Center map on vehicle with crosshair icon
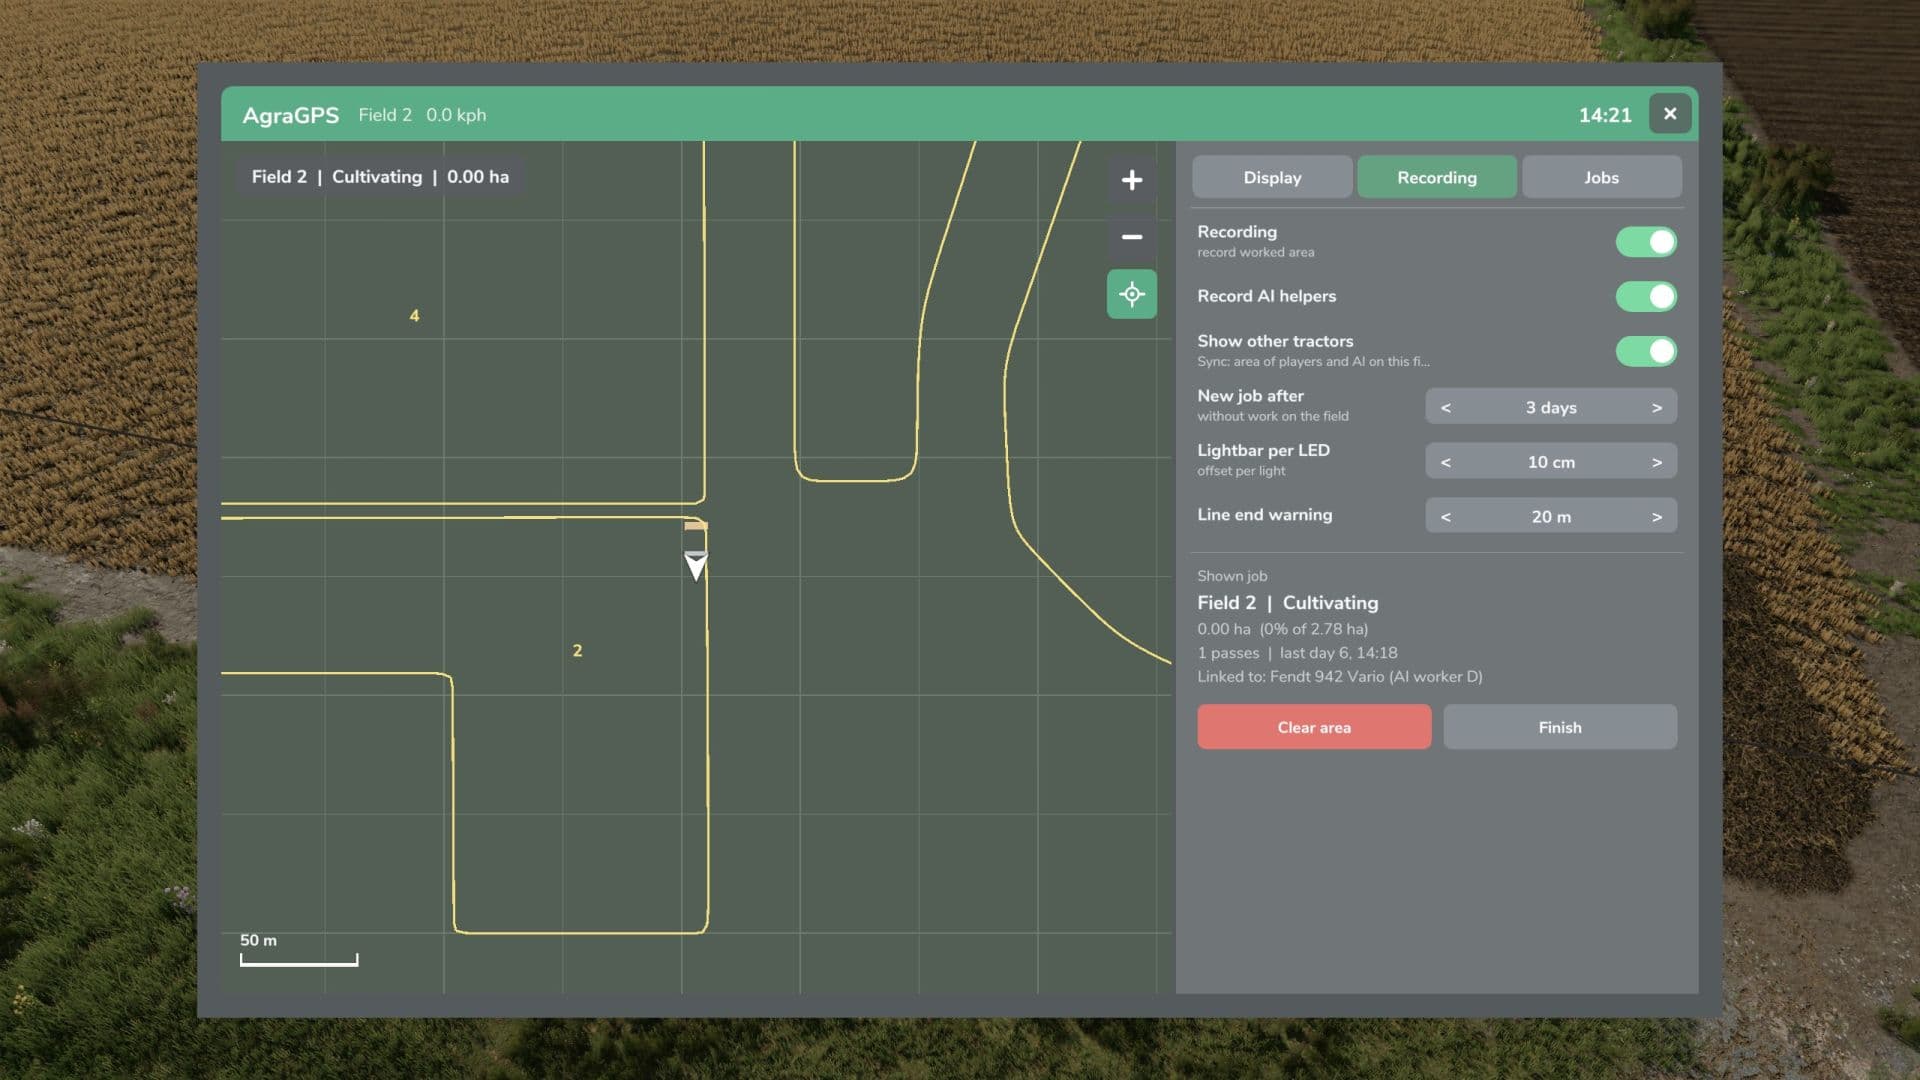The image size is (1920, 1080). coord(1131,294)
